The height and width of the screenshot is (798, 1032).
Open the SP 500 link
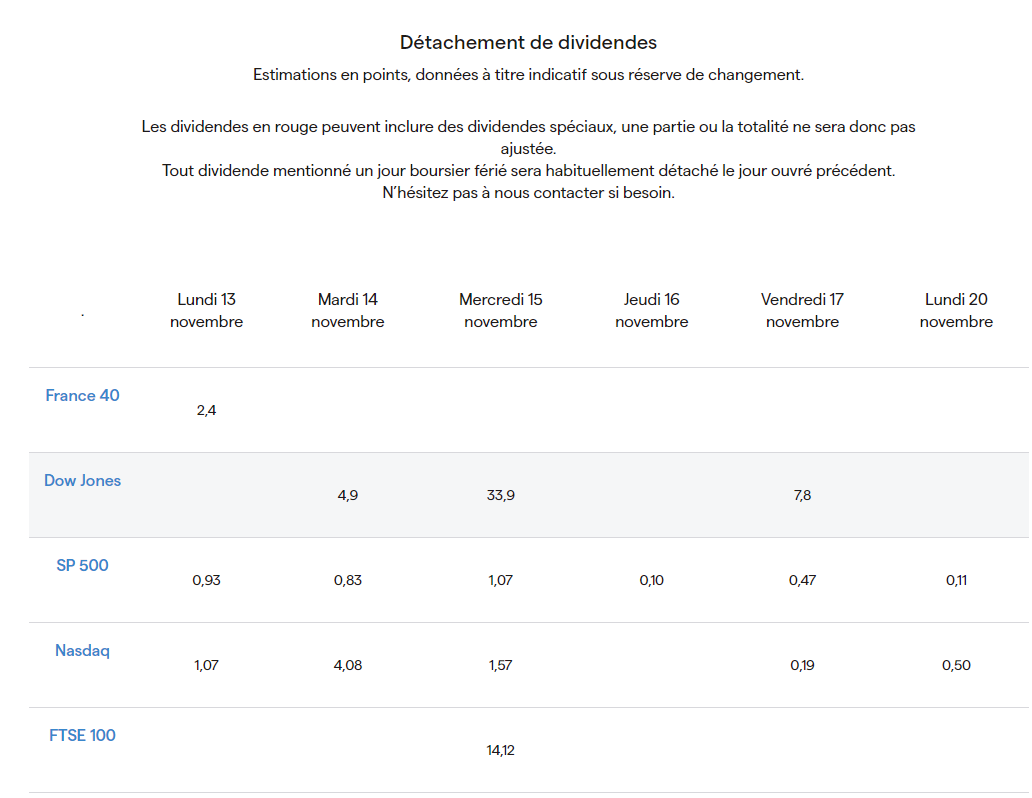click(x=82, y=565)
